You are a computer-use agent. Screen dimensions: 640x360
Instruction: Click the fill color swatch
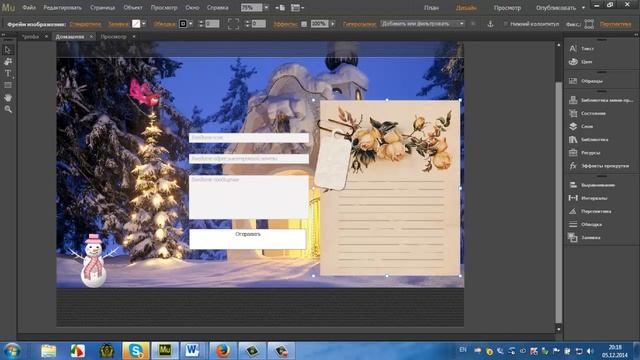136,24
